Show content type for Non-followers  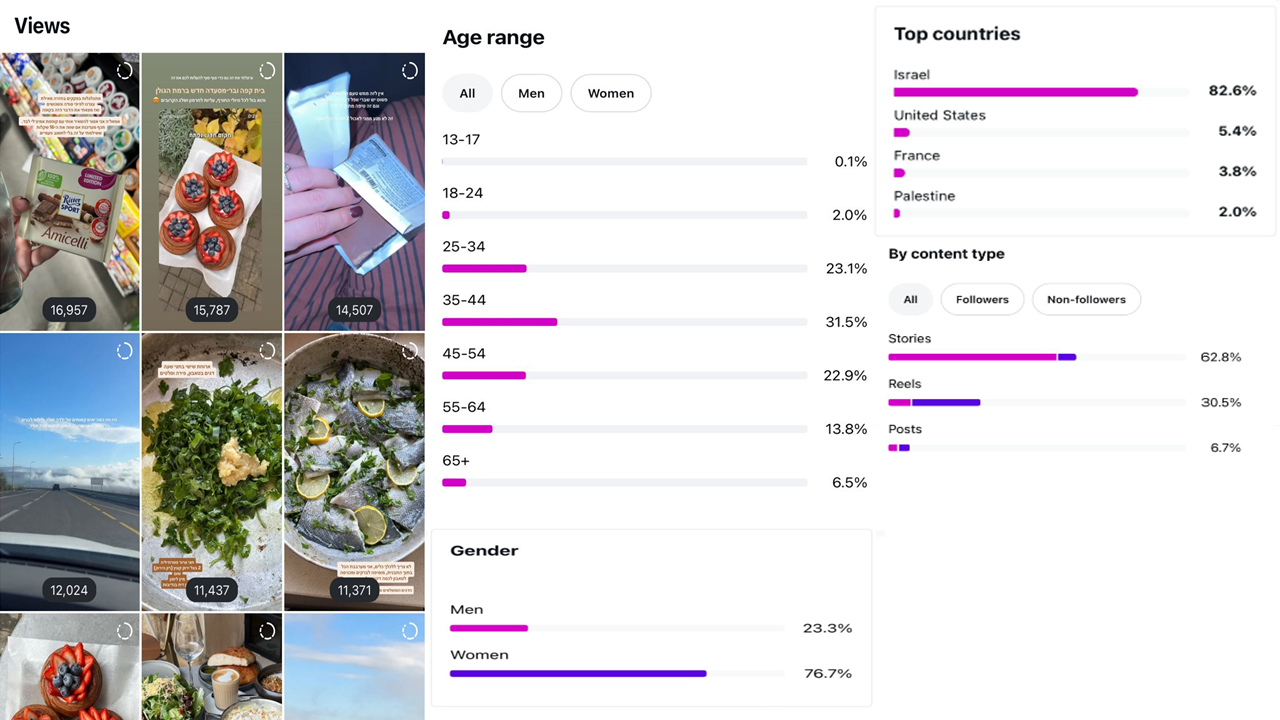point(1086,299)
